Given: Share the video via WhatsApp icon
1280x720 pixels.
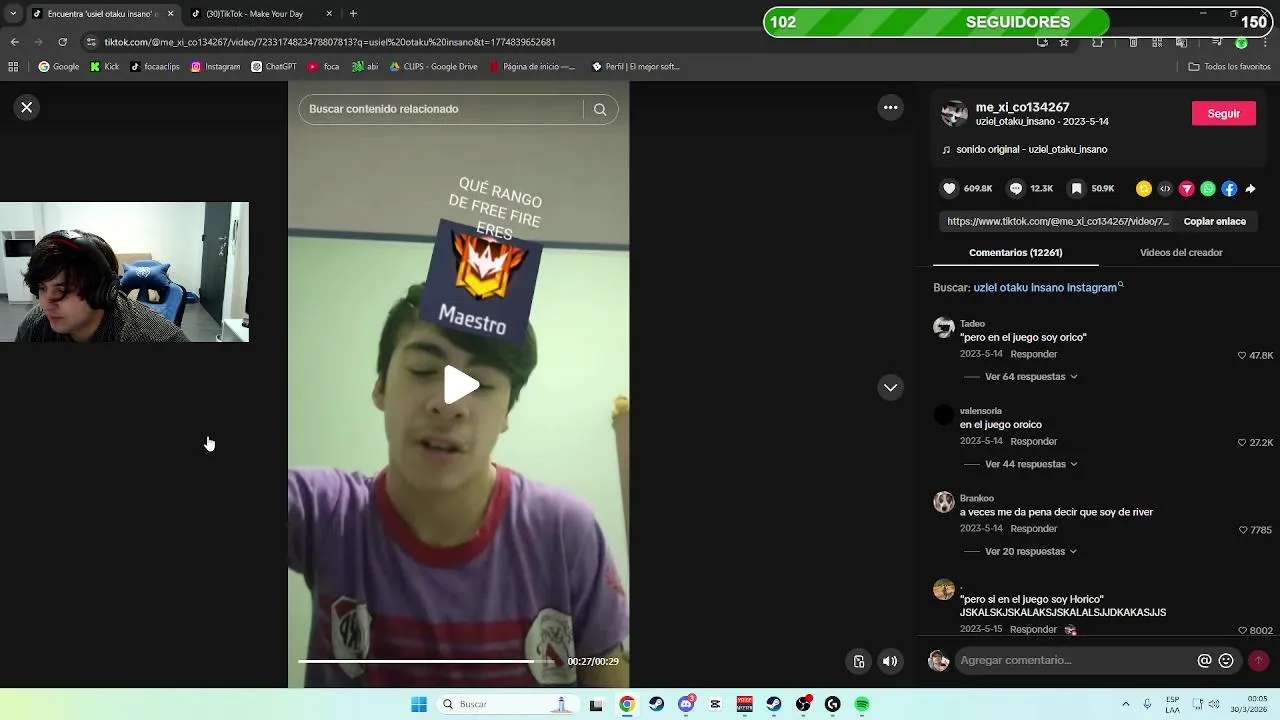Looking at the screenshot, I should (x=1208, y=188).
